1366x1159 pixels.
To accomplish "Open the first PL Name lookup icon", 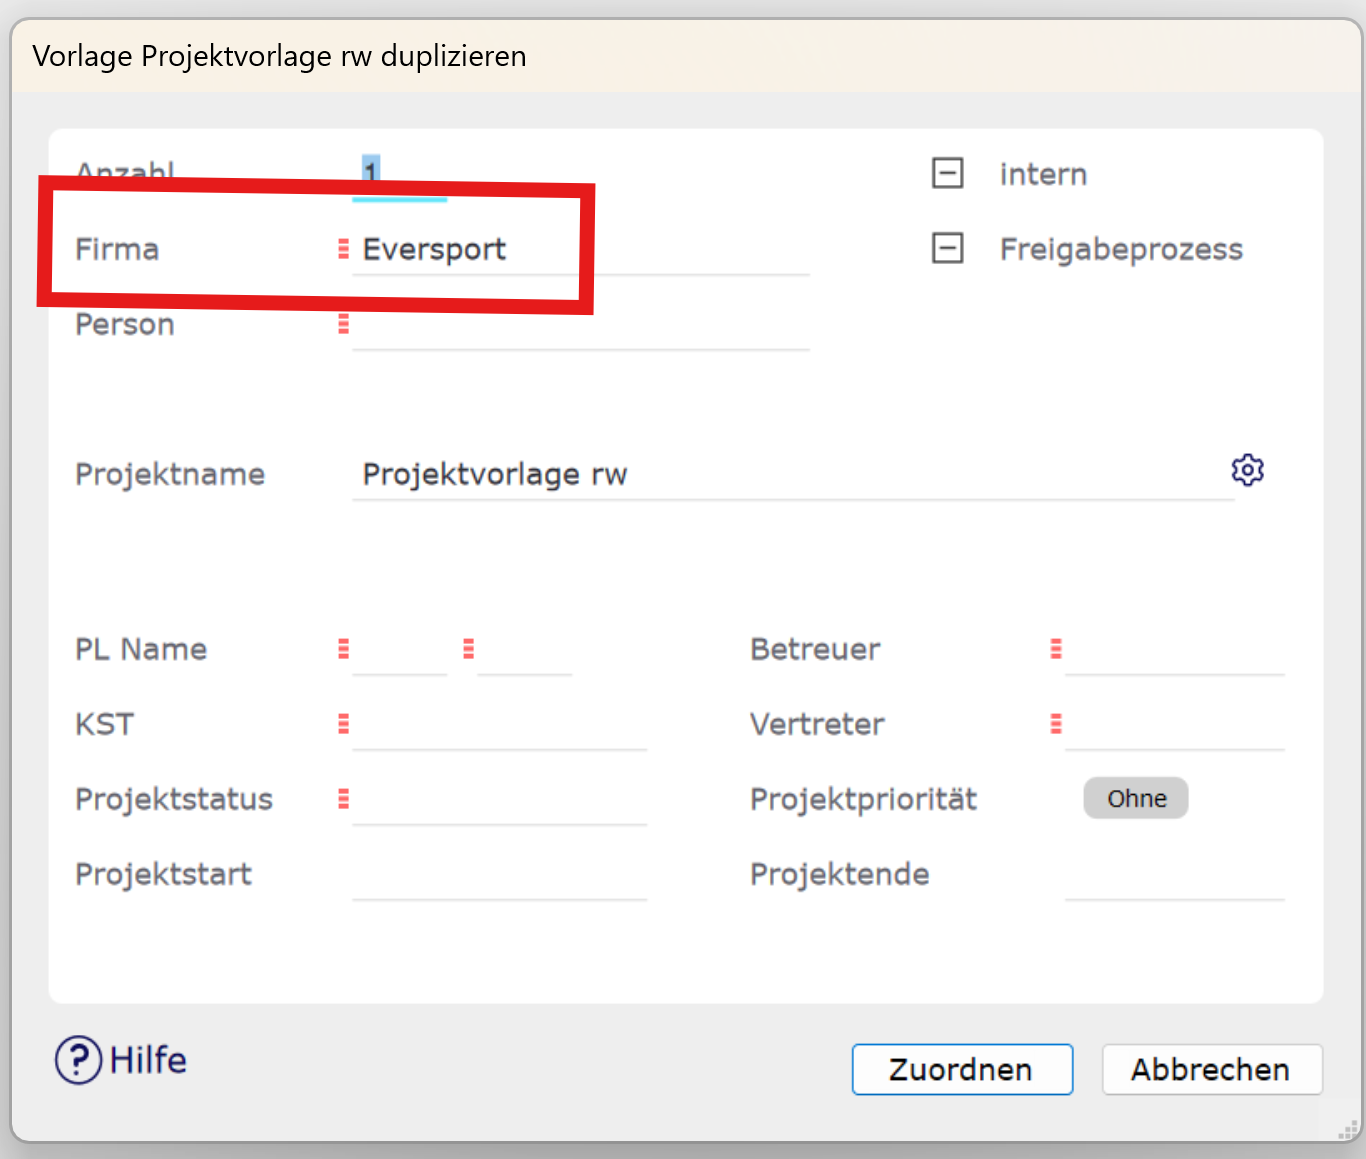I will pyautogui.click(x=343, y=649).
